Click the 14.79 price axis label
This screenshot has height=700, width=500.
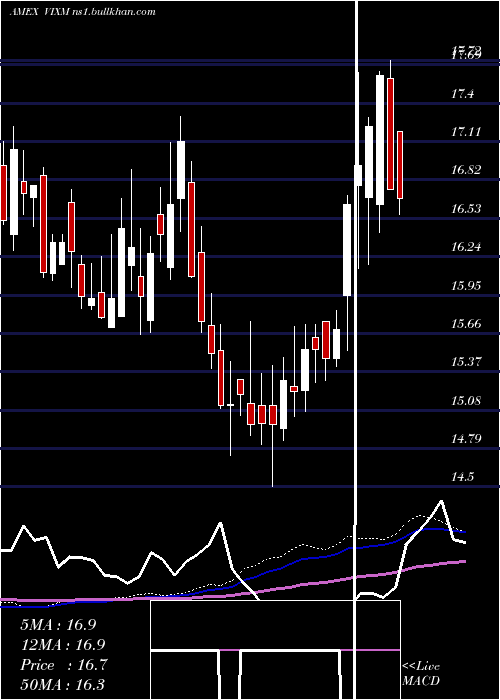pos(466,438)
